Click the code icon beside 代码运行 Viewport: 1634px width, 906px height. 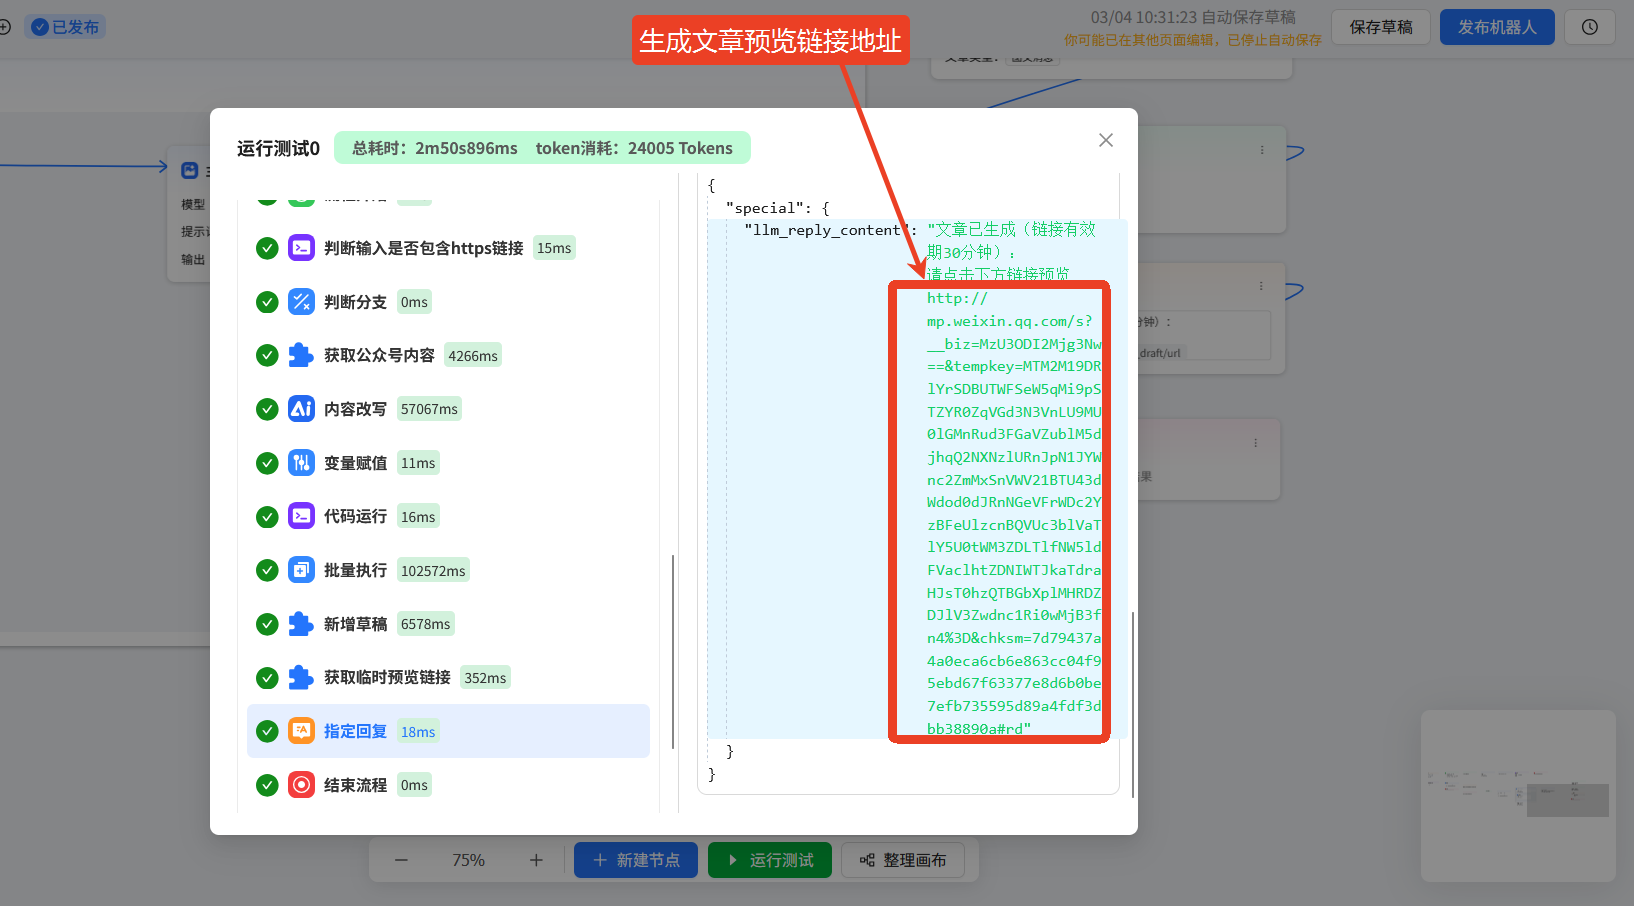pyautogui.click(x=301, y=516)
